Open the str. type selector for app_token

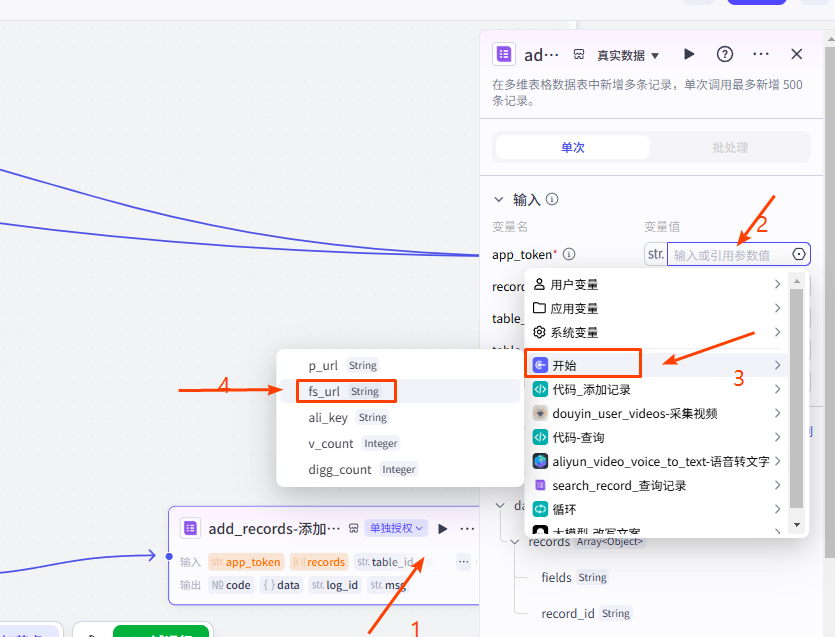[x=656, y=254]
